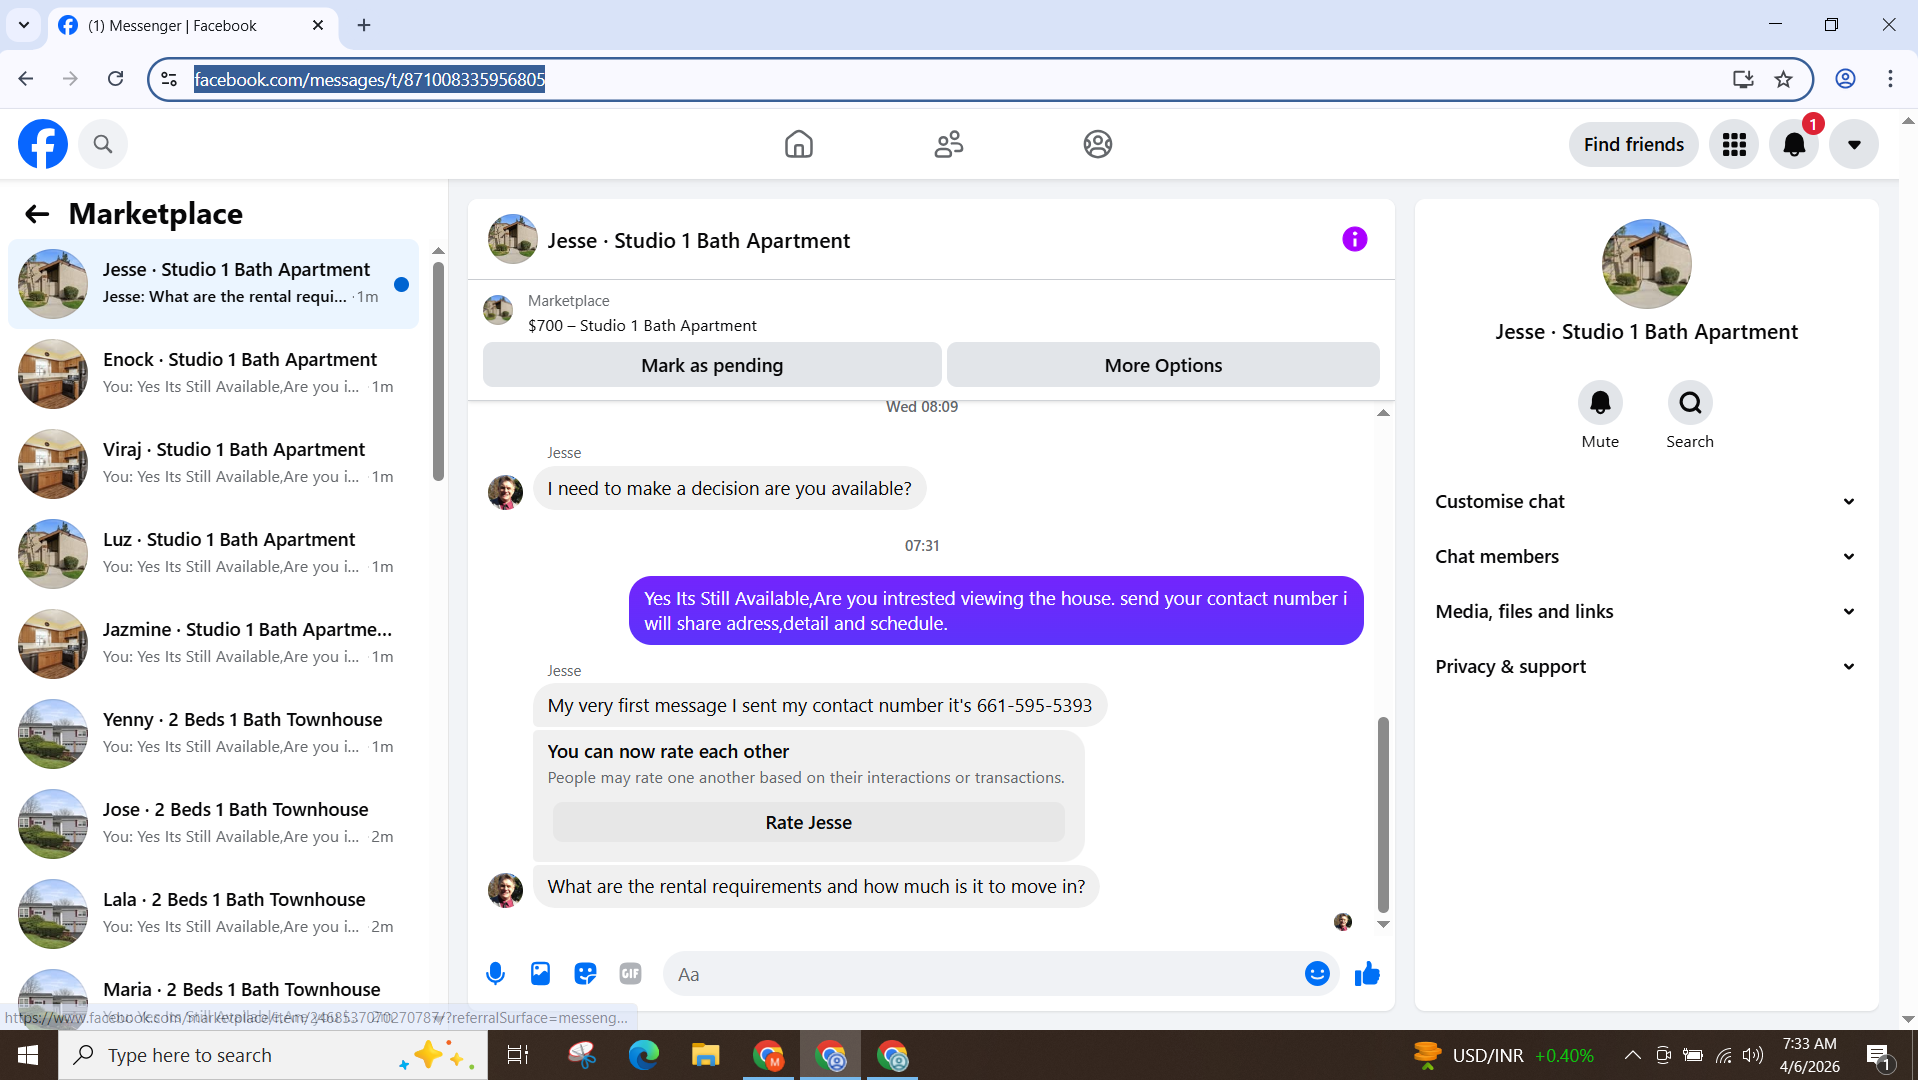Open Enock Studio 1 Bath Apartment chat
This screenshot has height=1080, width=1918.
[x=213, y=374]
